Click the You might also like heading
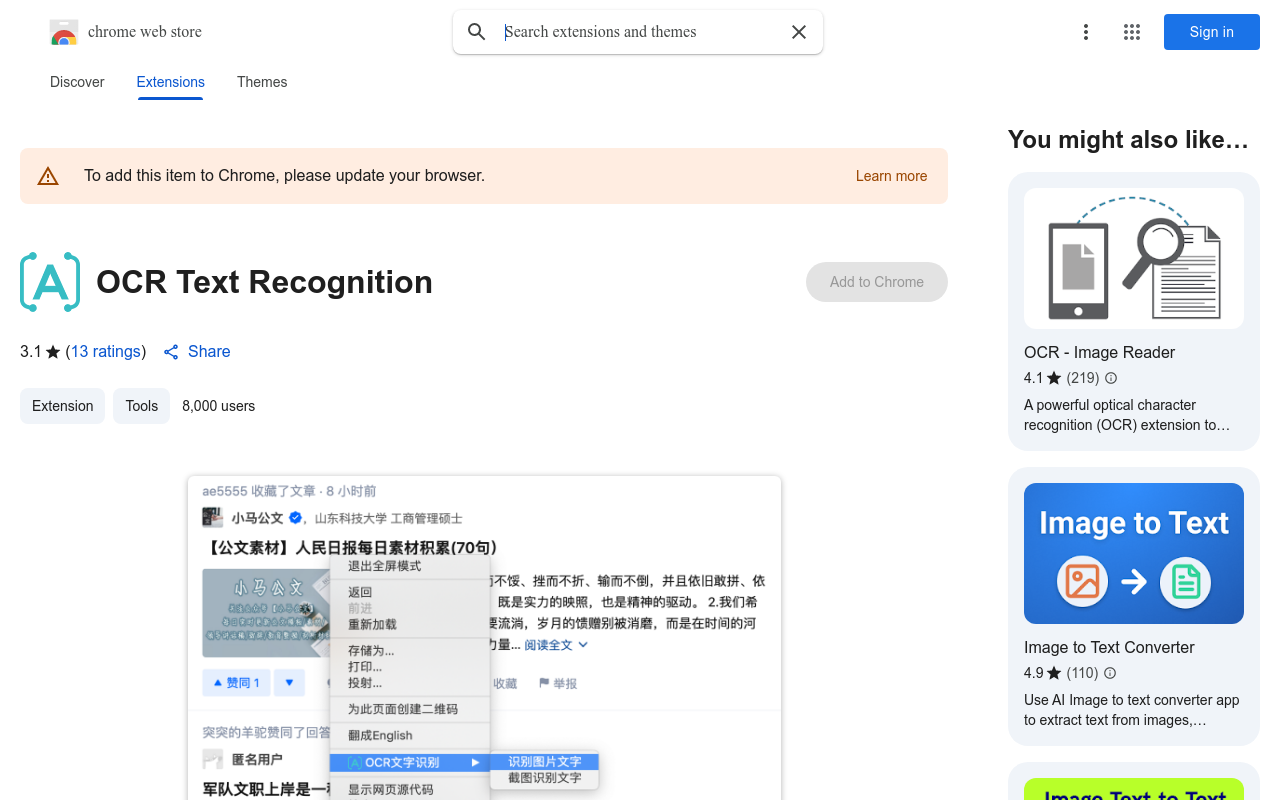This screenshot has height=800, width=1280. coord(1128,140)
